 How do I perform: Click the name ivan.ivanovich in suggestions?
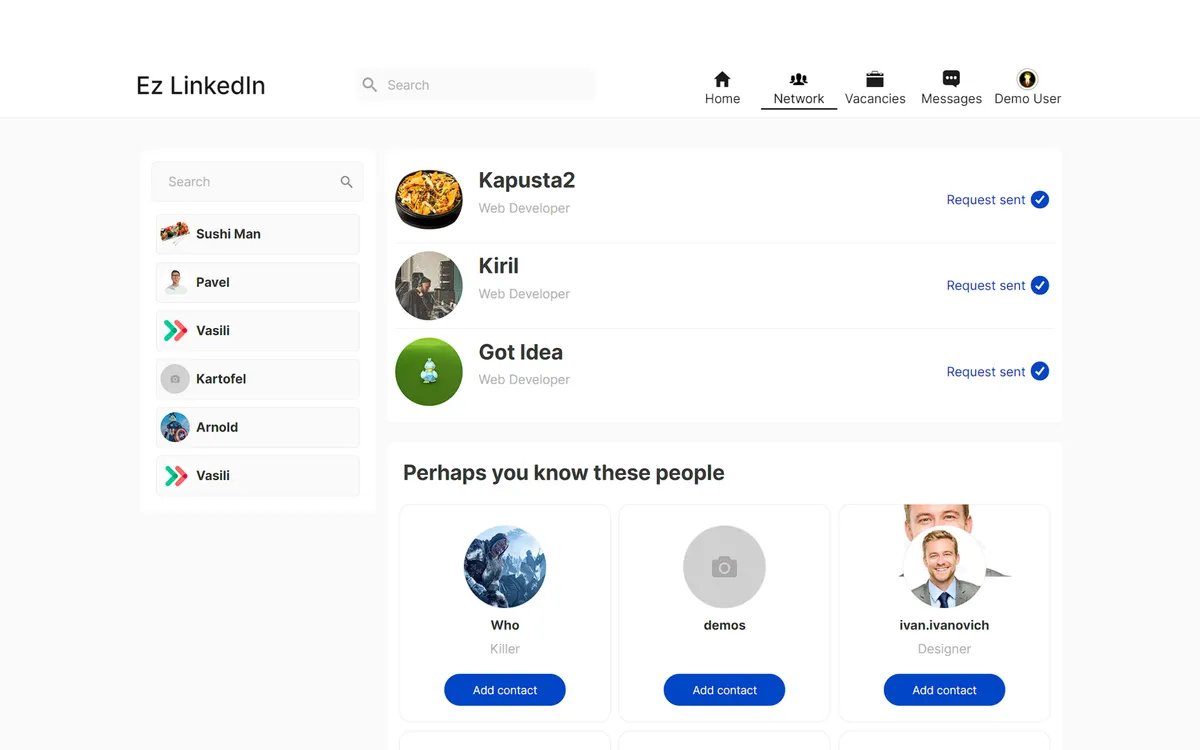coord(944,625)
